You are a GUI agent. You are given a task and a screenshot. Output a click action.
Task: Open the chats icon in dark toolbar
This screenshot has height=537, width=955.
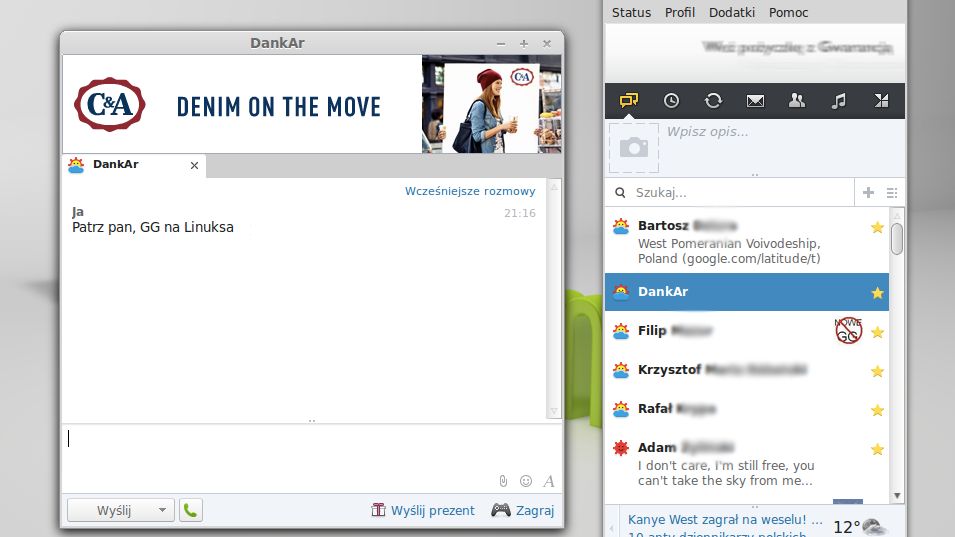coord(629,100)
